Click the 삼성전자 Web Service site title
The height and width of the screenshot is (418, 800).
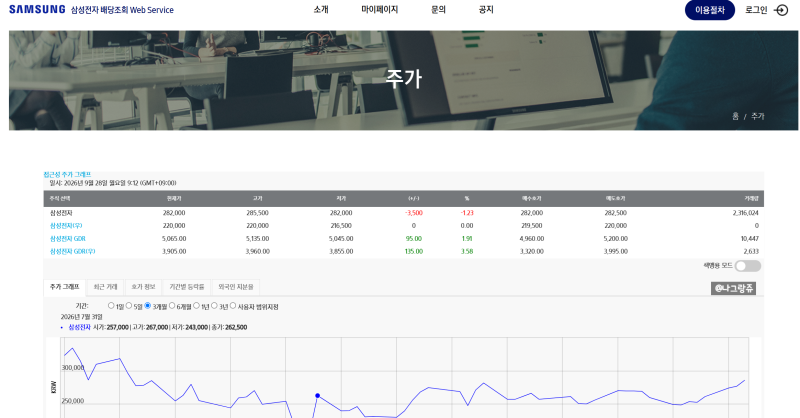[122, 10]
